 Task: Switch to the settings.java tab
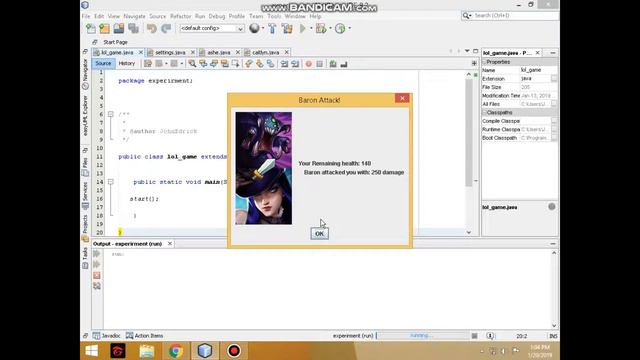point(170,53)
